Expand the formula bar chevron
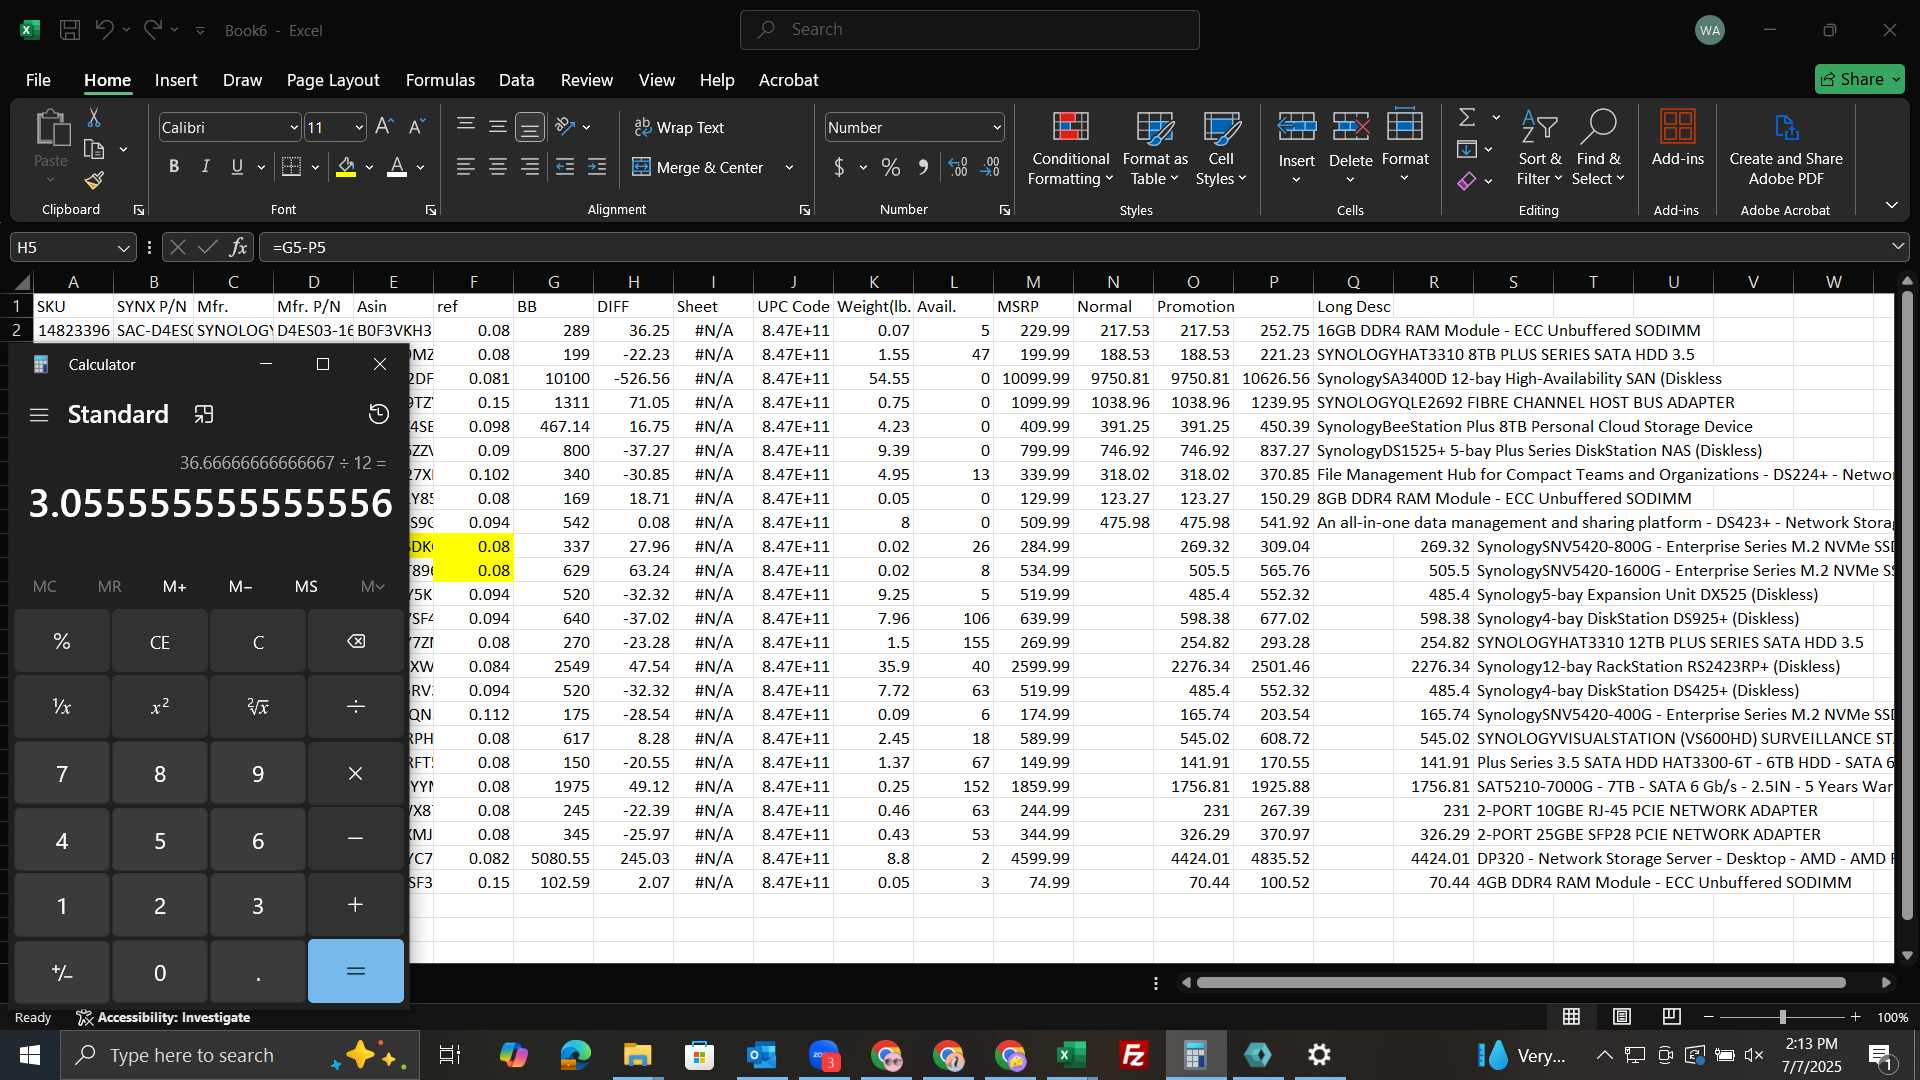This screenshot has height=1080, width=1920. tap(1897, 246)
